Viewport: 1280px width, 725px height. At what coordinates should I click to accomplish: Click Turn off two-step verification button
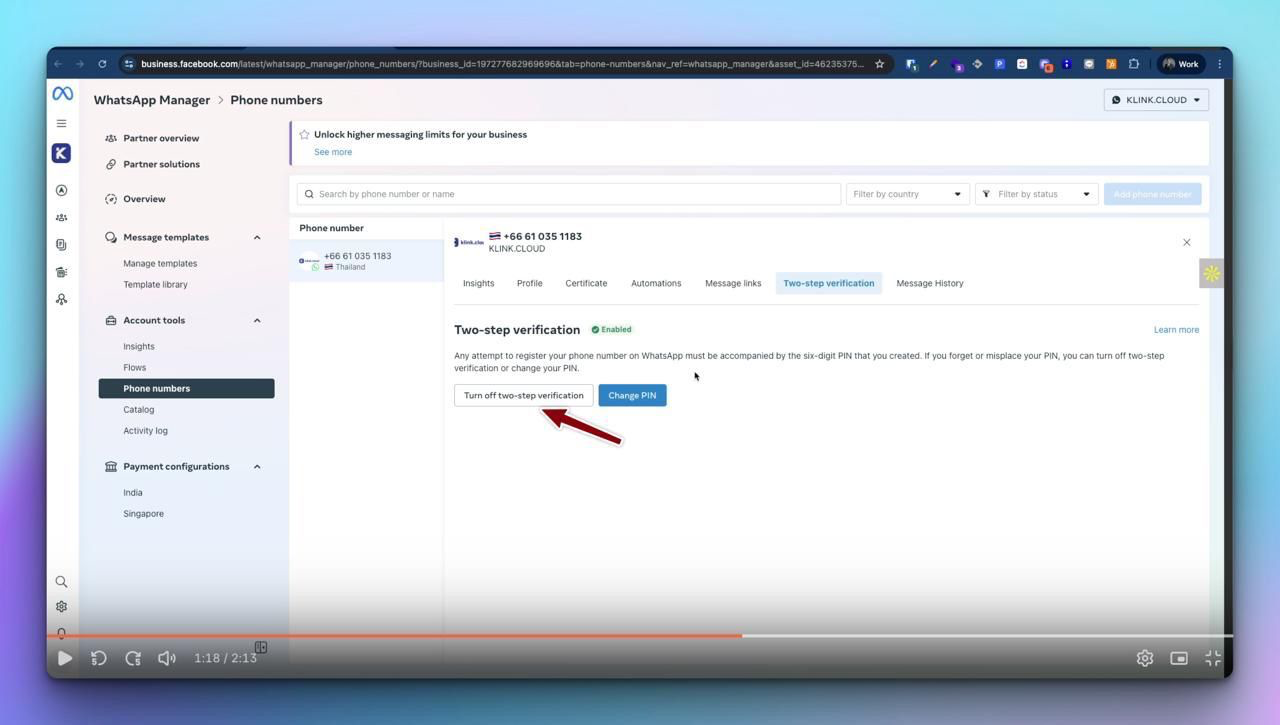523,396
